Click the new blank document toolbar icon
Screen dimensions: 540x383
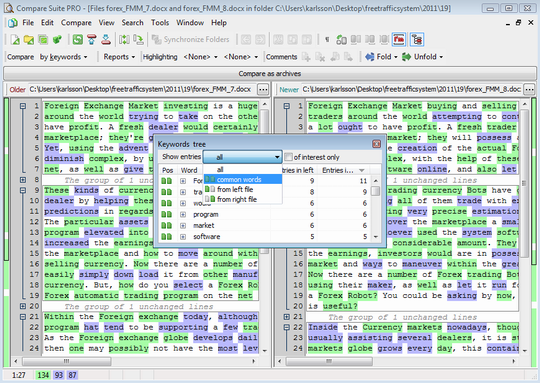tap(15, 40)
